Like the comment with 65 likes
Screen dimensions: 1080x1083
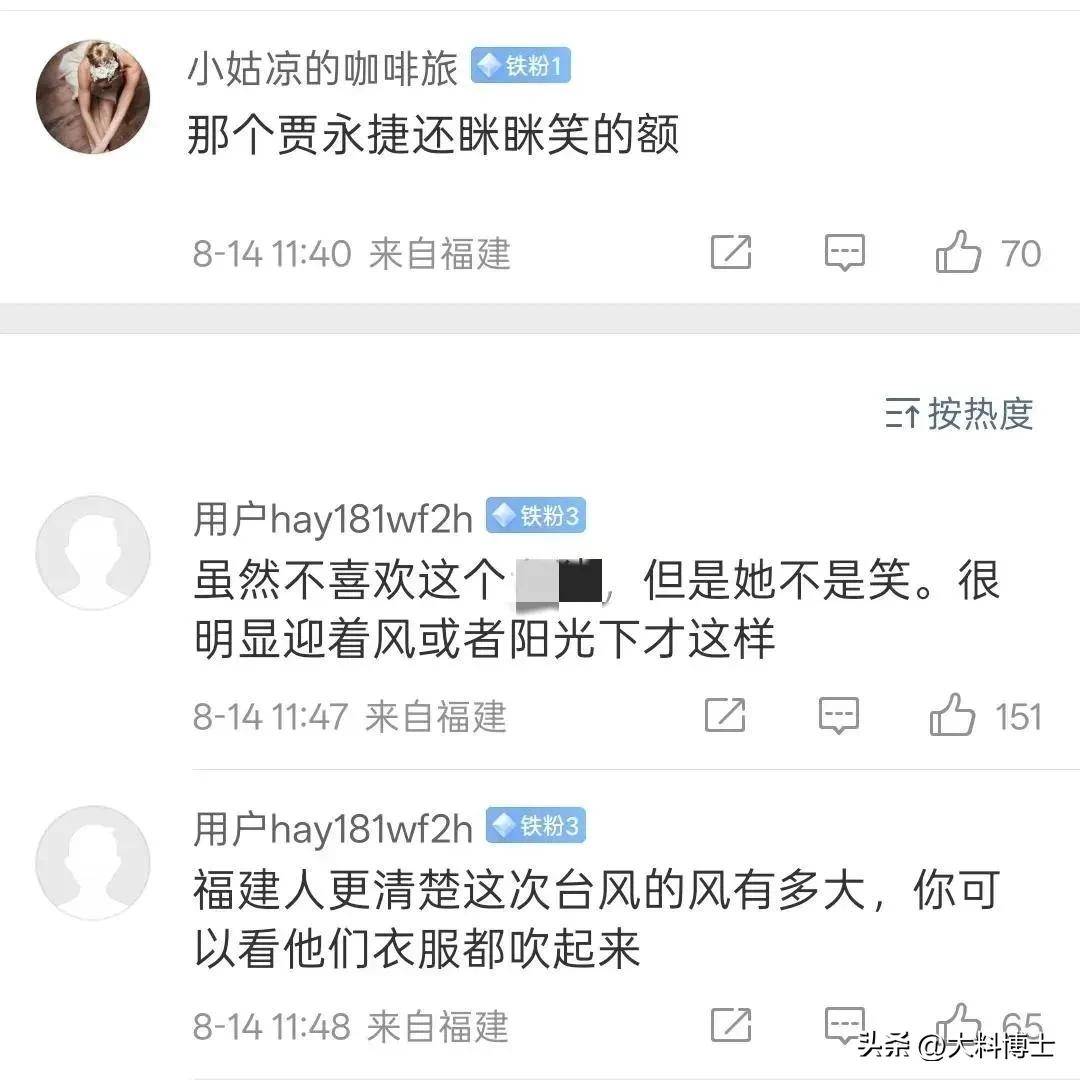(x=958, y=1024)
